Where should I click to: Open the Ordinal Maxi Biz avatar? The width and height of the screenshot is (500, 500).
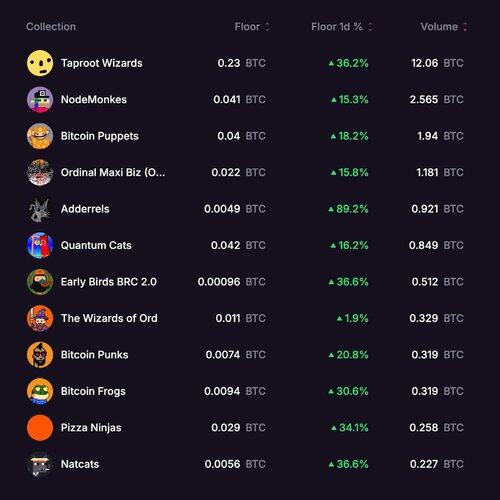pyautogui.click(x=40, y=172)
